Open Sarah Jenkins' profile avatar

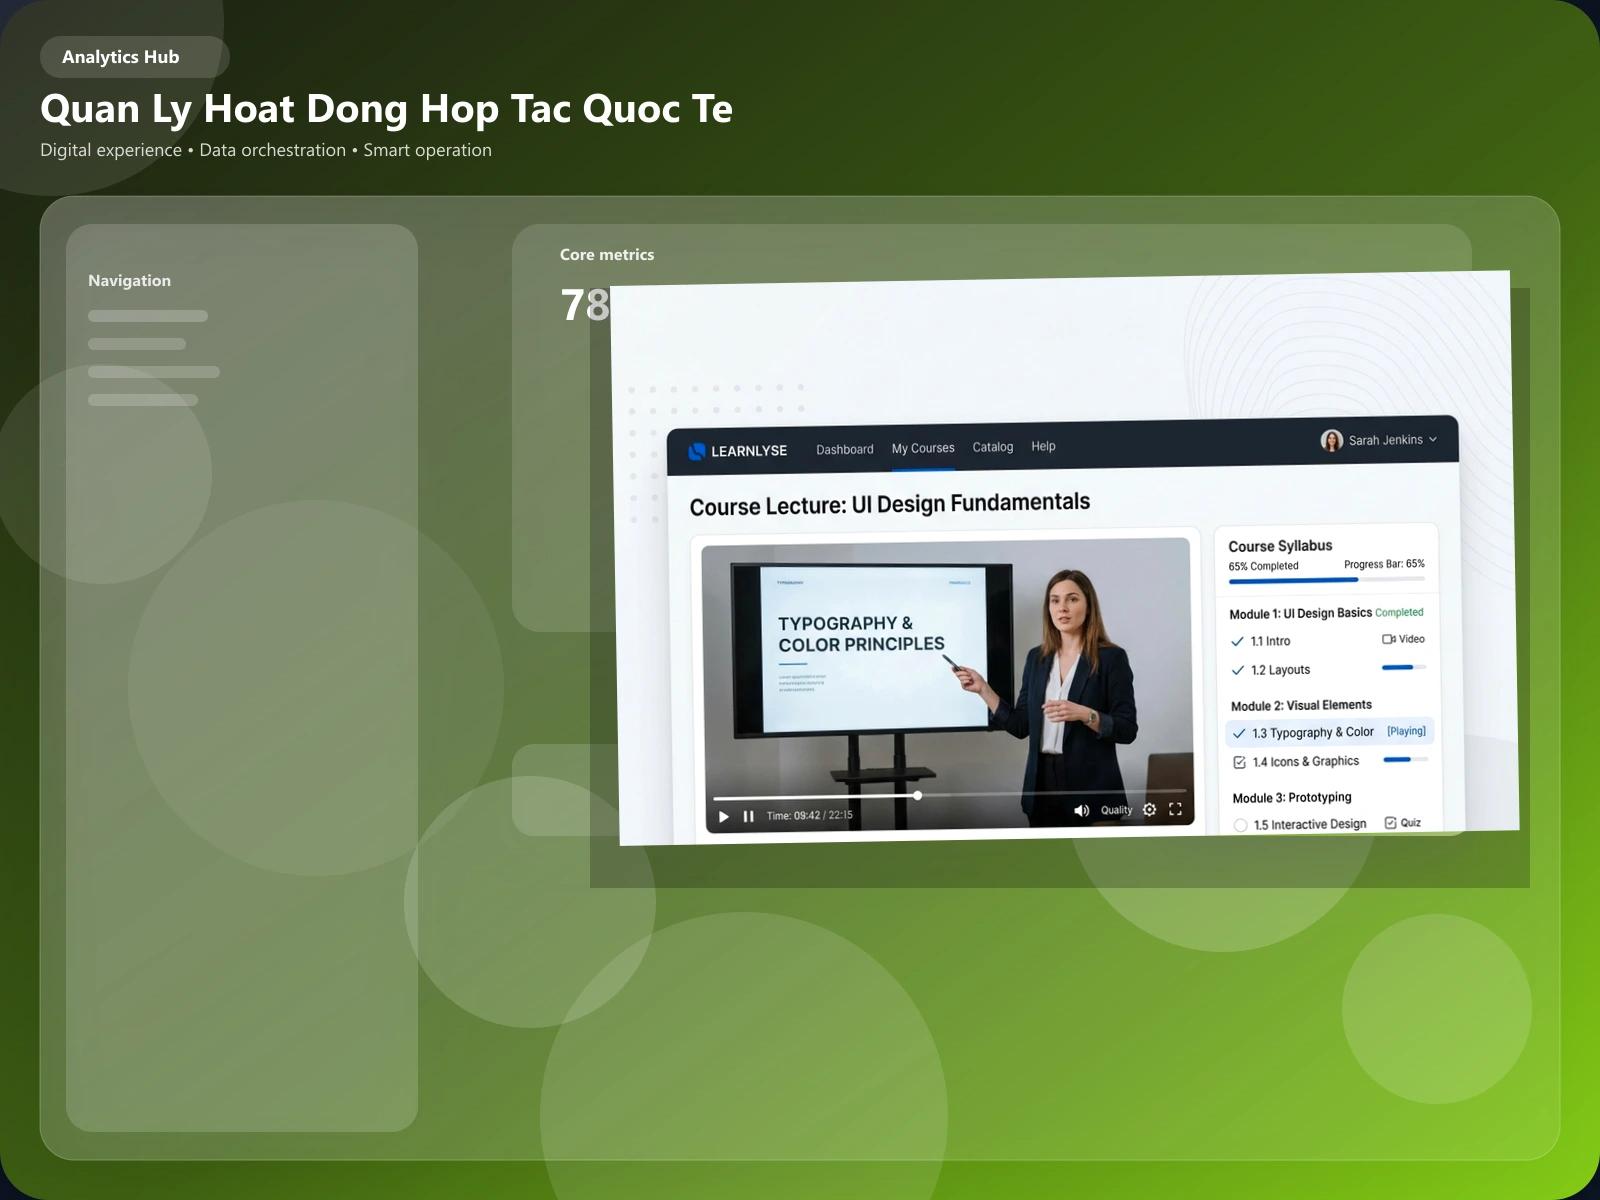pyautogui.click(x=1331, y=441)
